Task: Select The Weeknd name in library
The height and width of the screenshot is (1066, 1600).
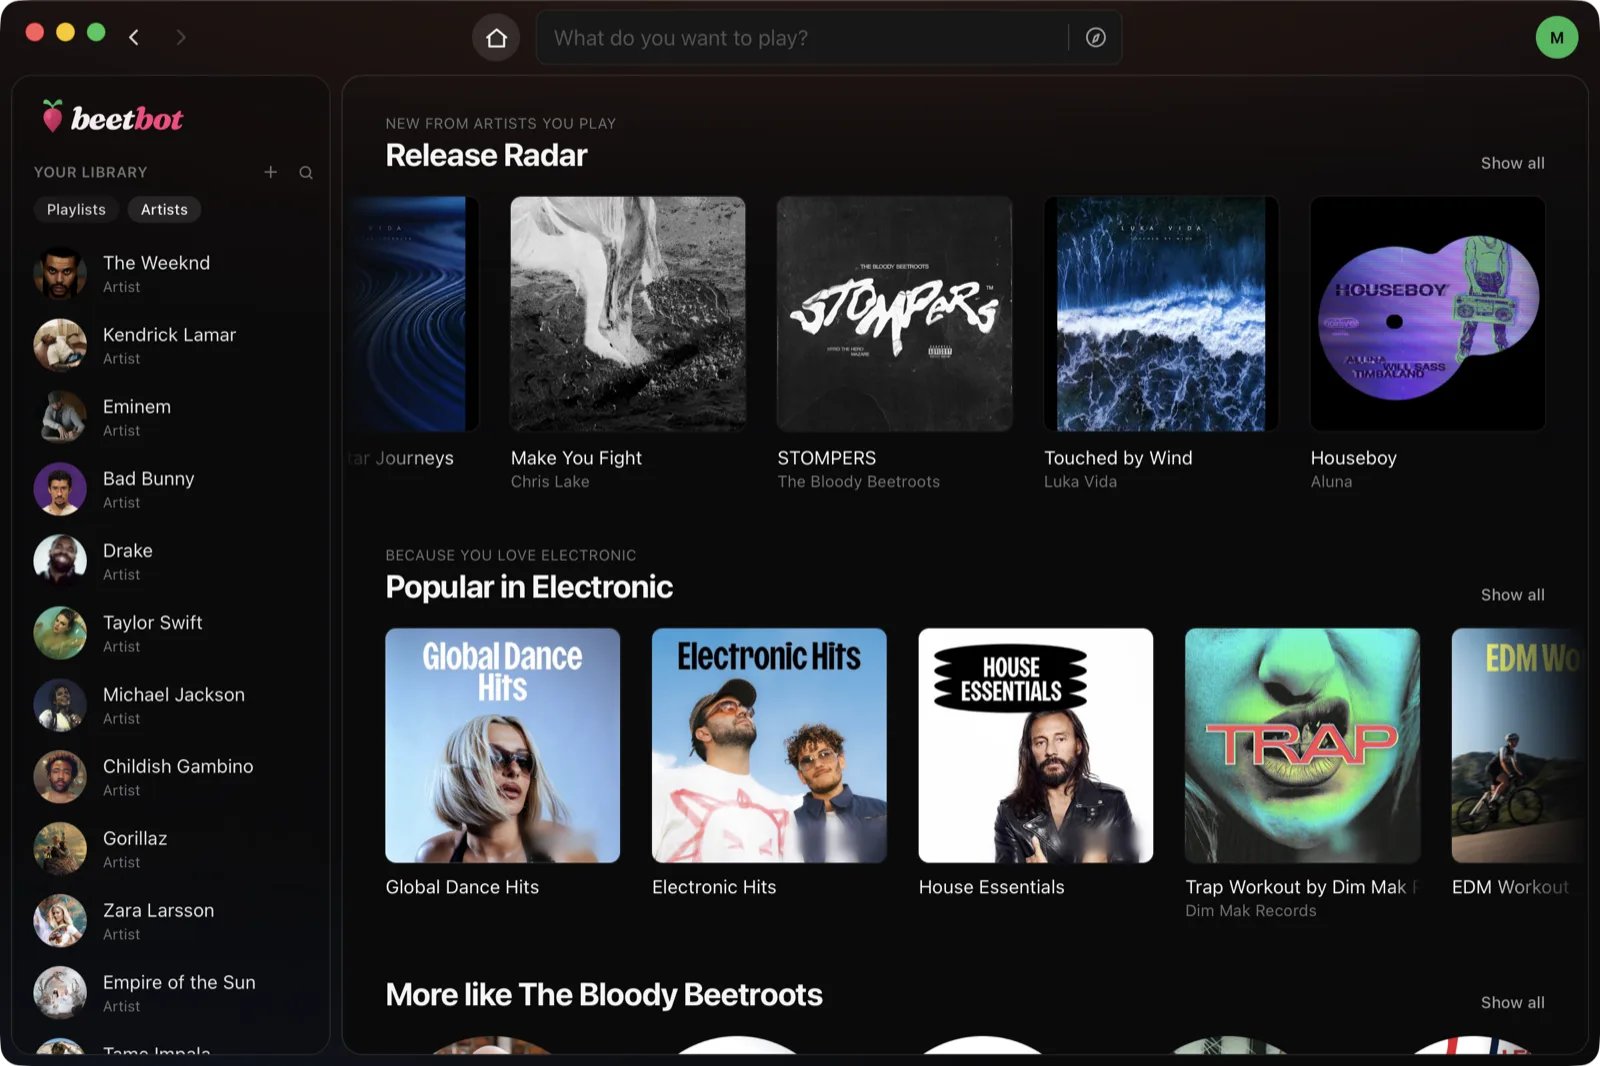Action: 156,263
